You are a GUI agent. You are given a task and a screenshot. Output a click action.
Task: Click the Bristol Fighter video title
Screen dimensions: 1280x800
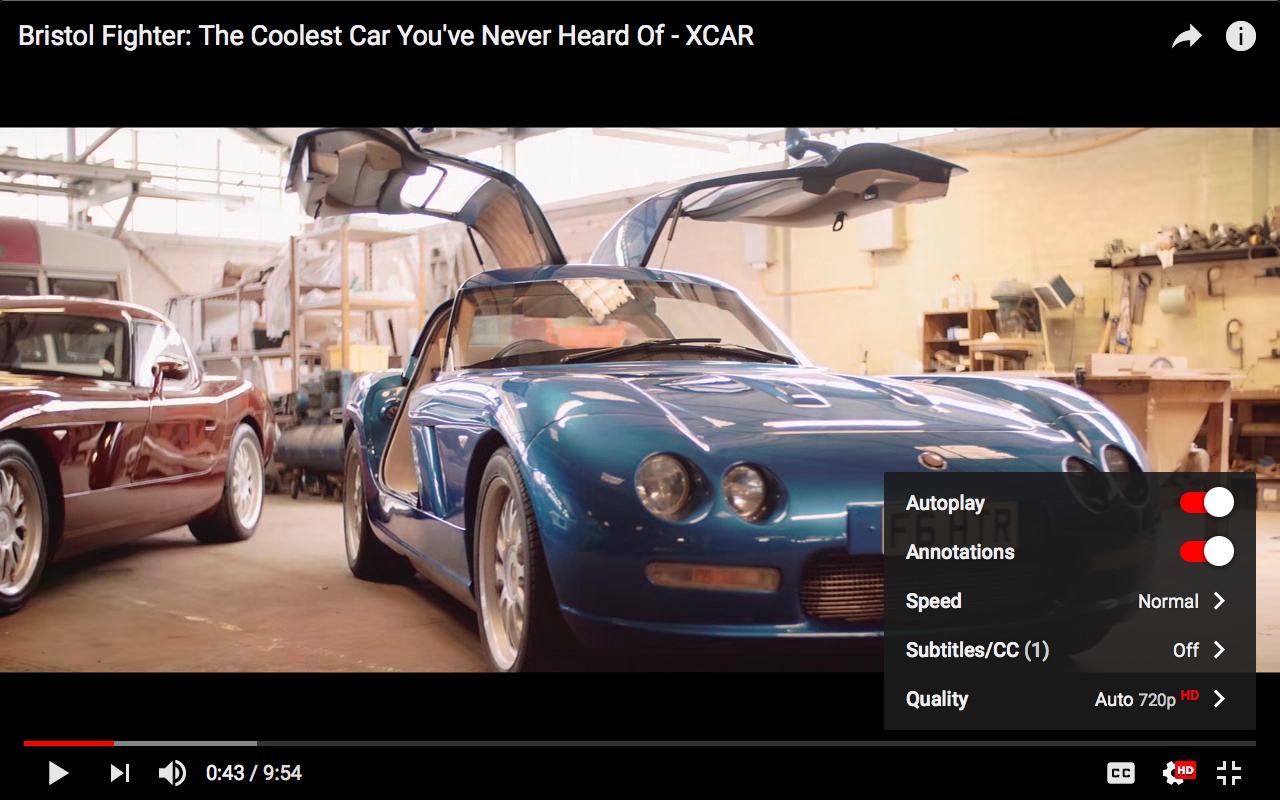click(x=386, y=37)
